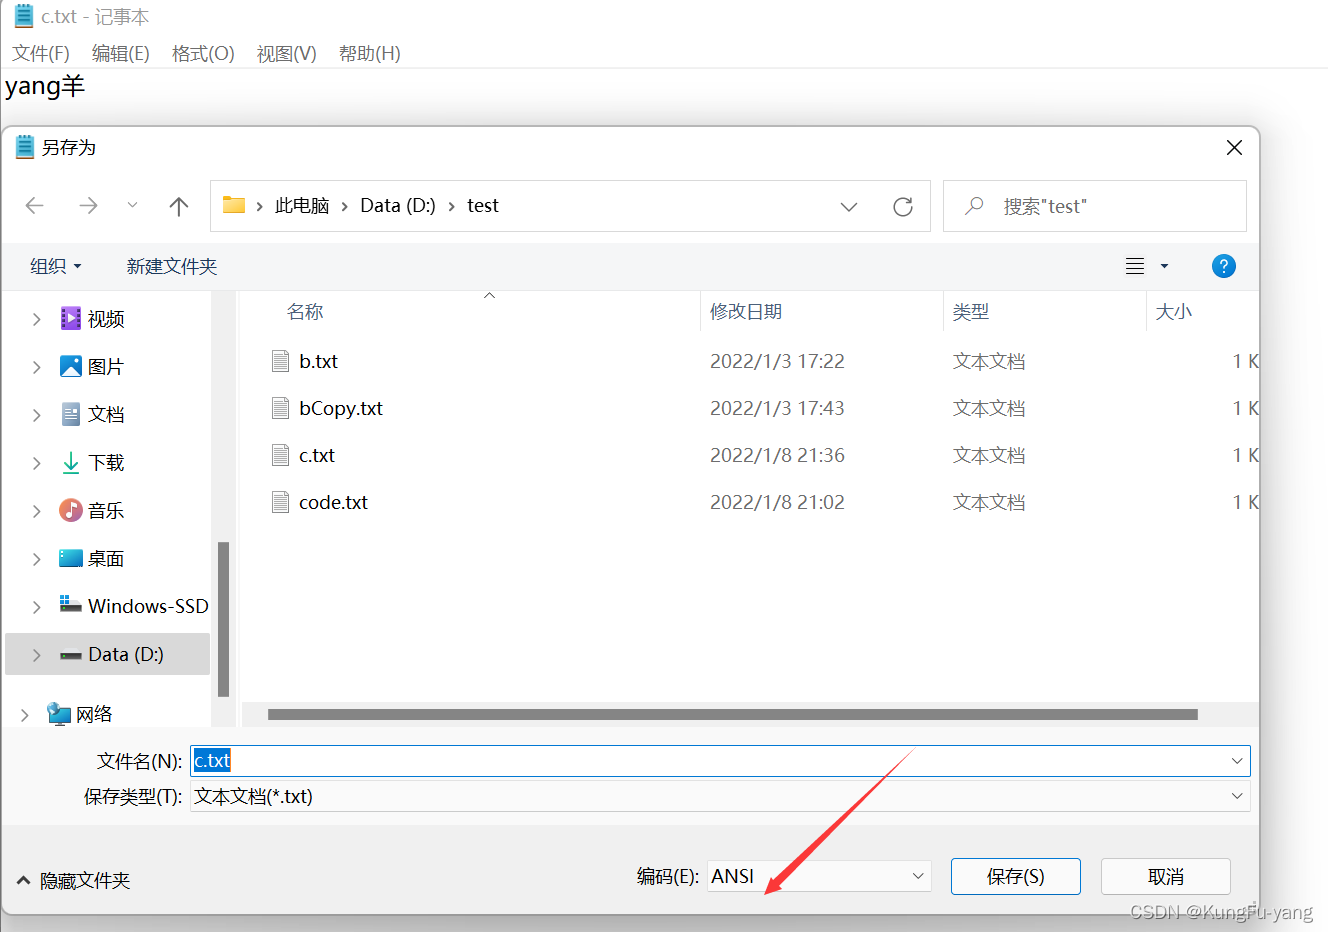Expand the 桌面 tree node

click(x=37, y=559)
